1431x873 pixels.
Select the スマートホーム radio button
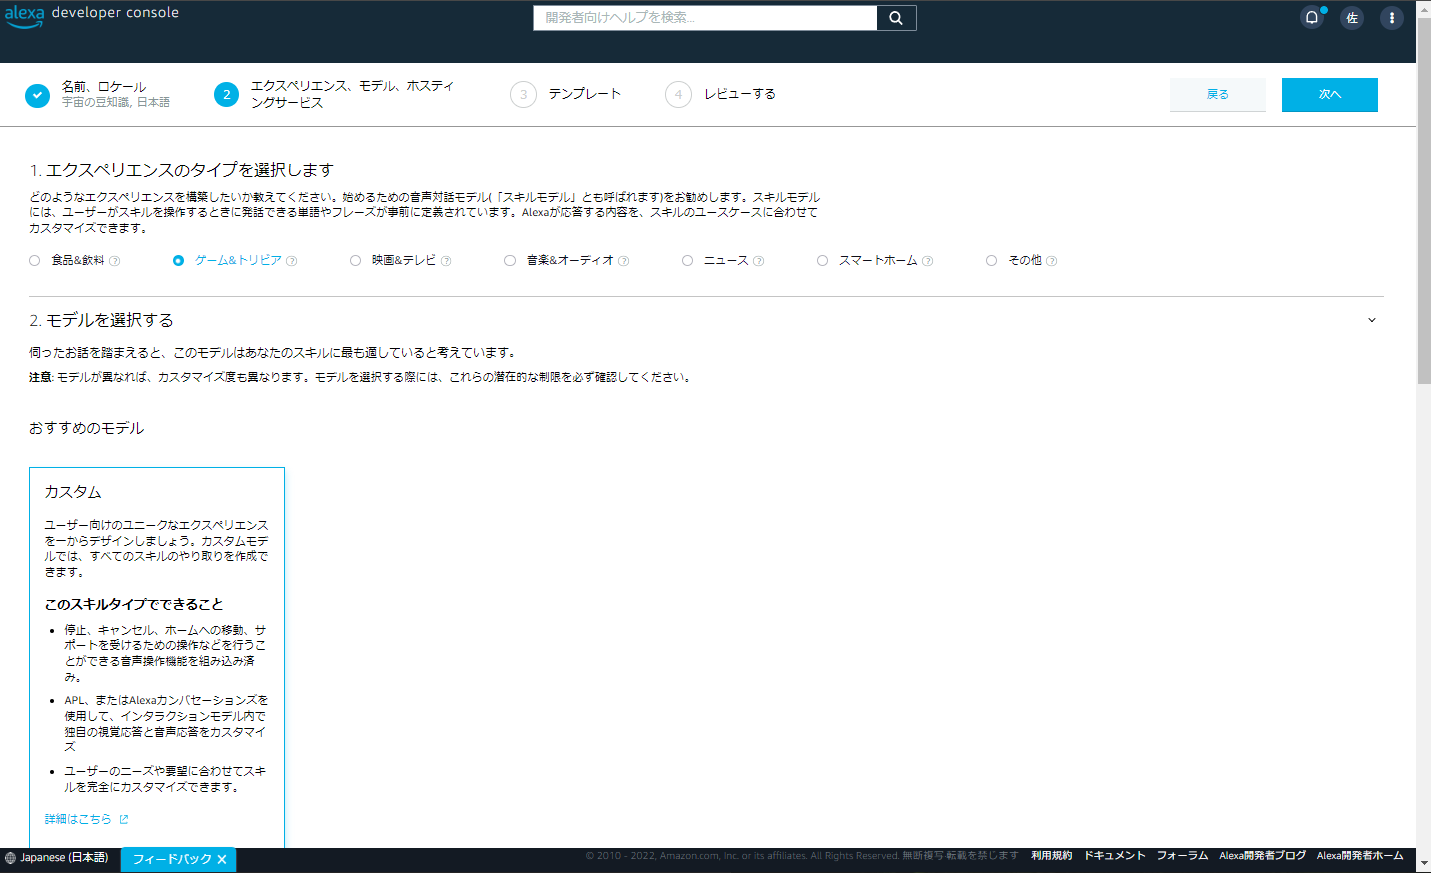pos(822,260)
